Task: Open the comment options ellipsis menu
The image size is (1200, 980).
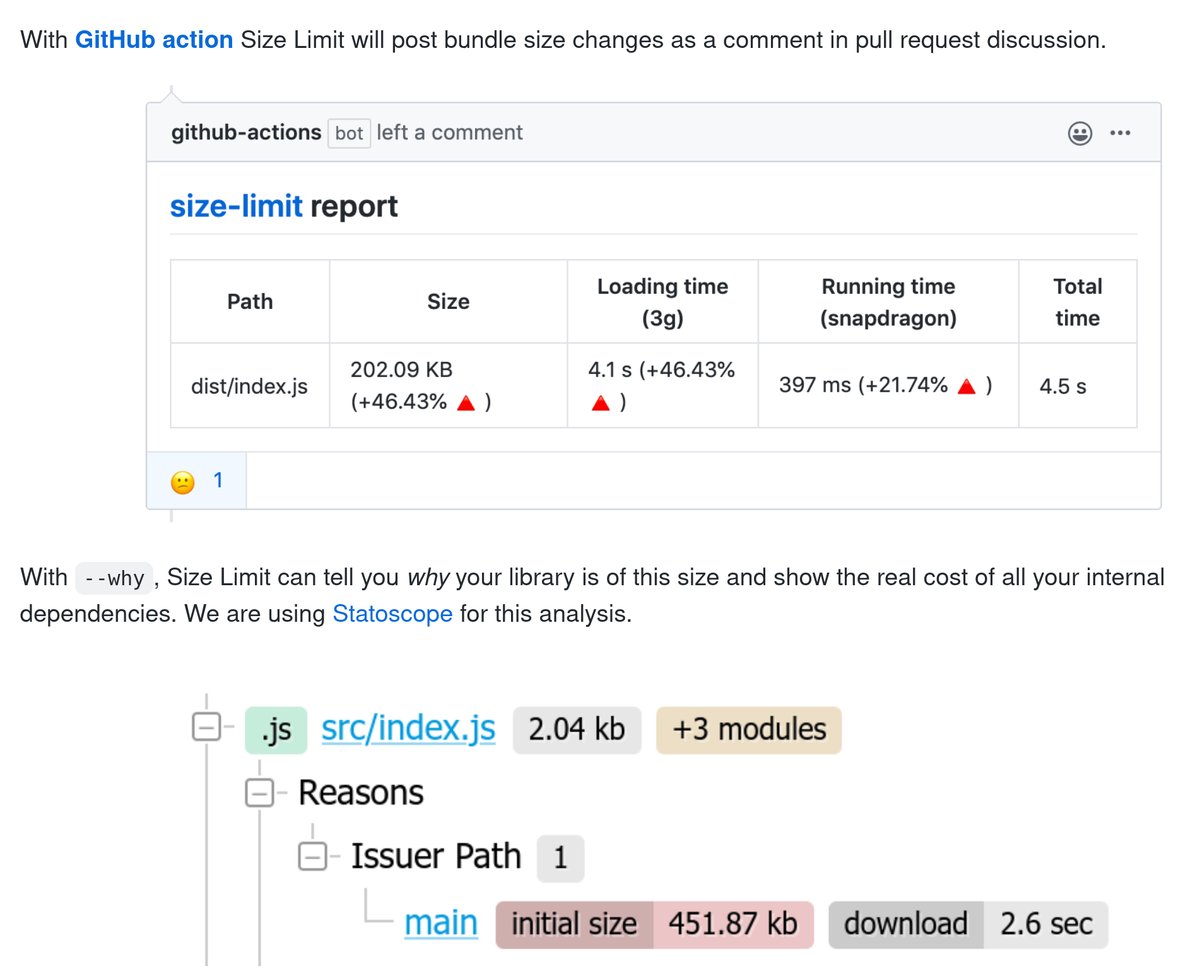Action: (x=1120, y=132)
